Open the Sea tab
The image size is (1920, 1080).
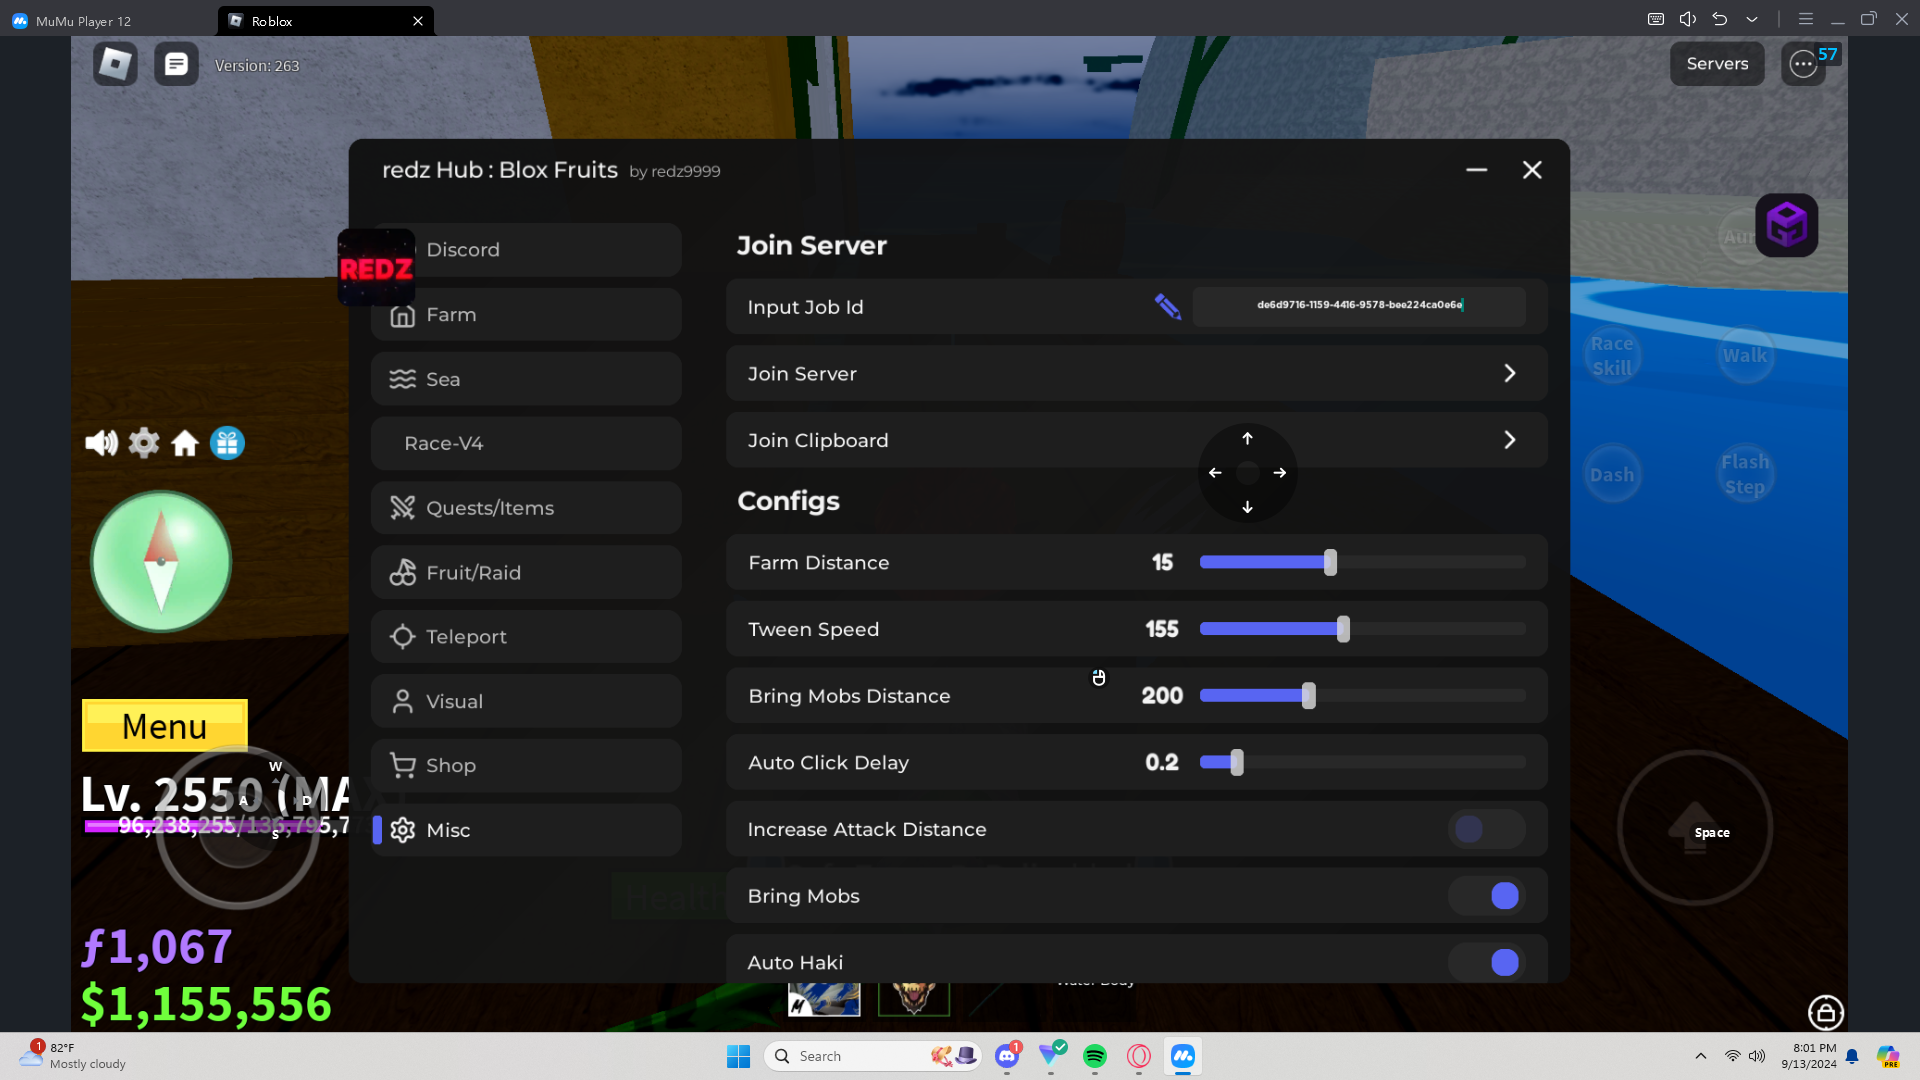527,379
